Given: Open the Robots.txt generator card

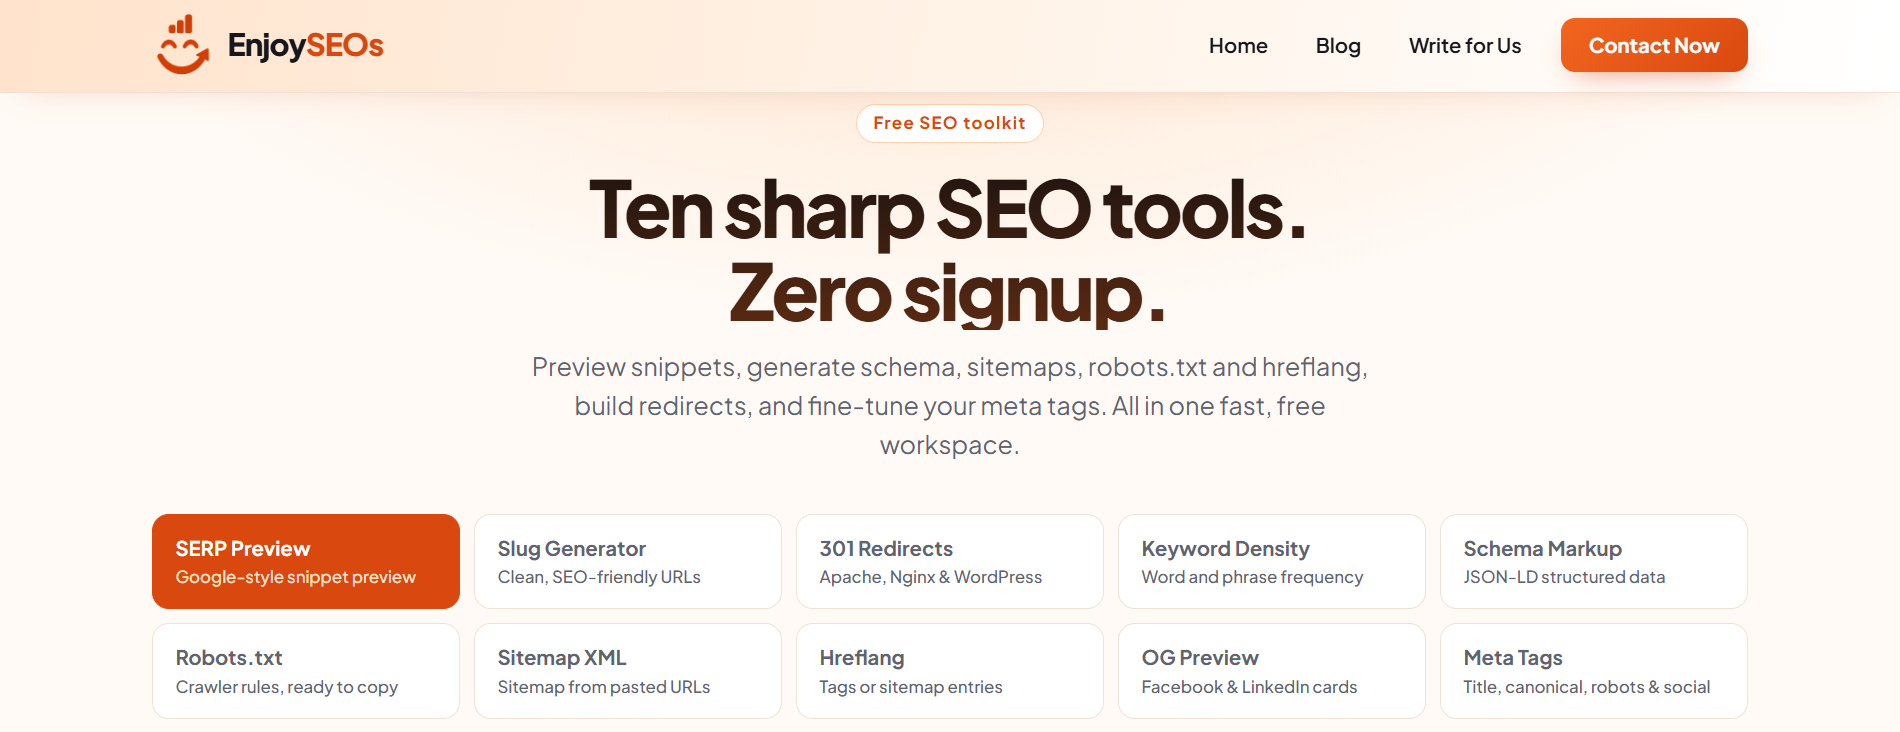Looking at the screenshot, I should click(x=306, y=671).
